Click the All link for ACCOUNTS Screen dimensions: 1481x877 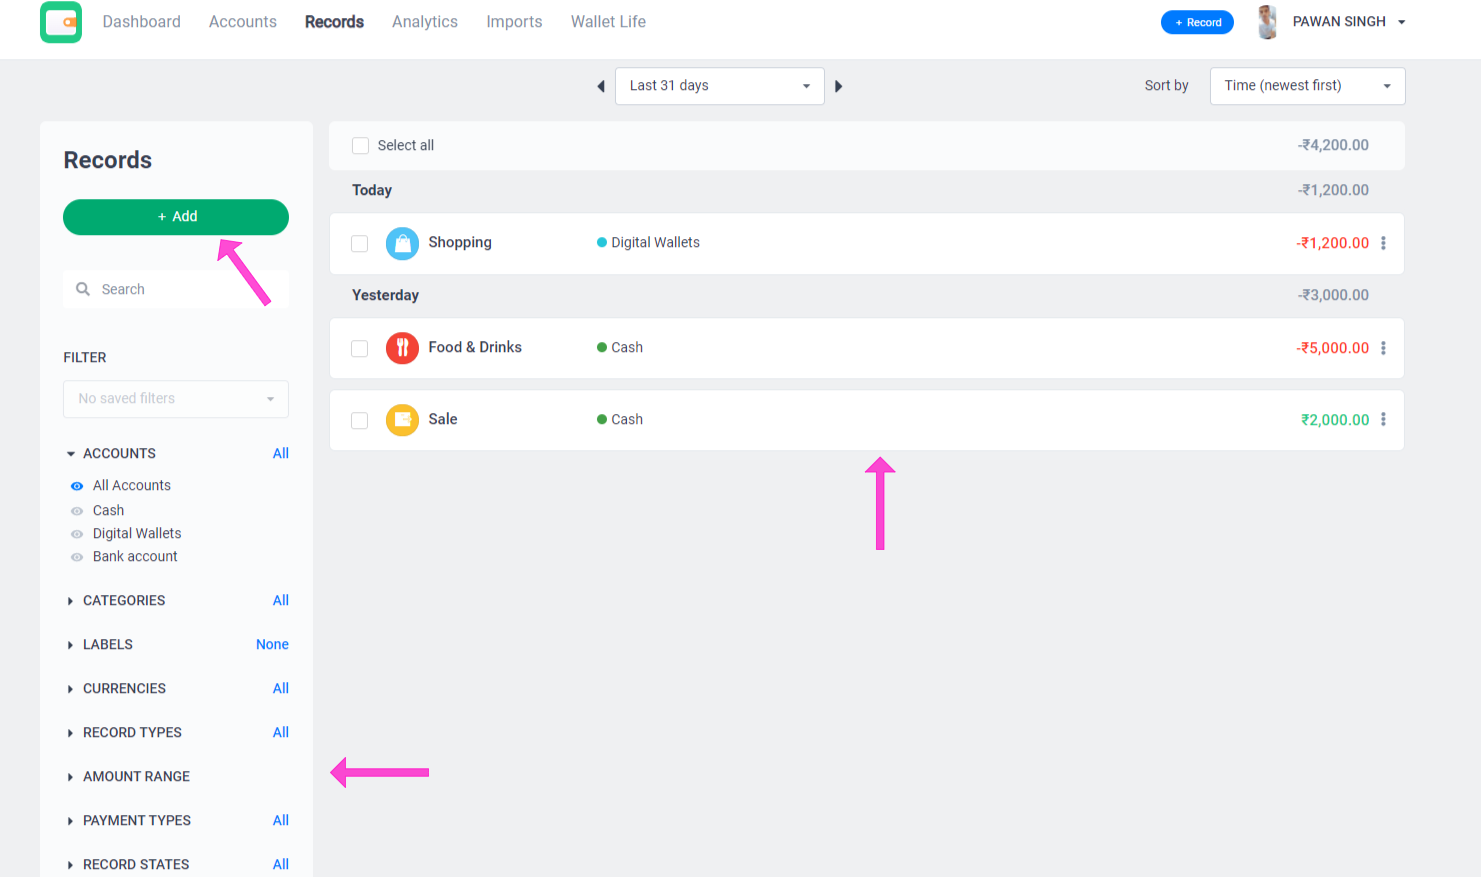(x=281, y=454)
